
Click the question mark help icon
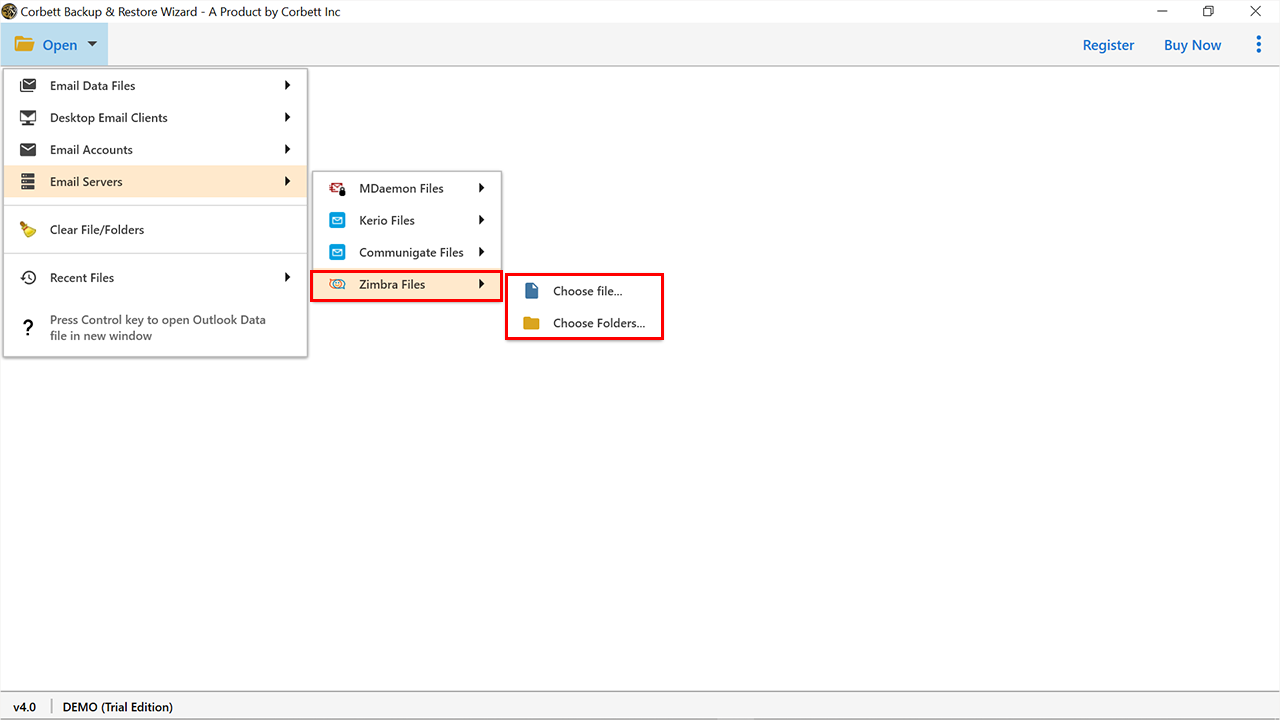point(28,328)
